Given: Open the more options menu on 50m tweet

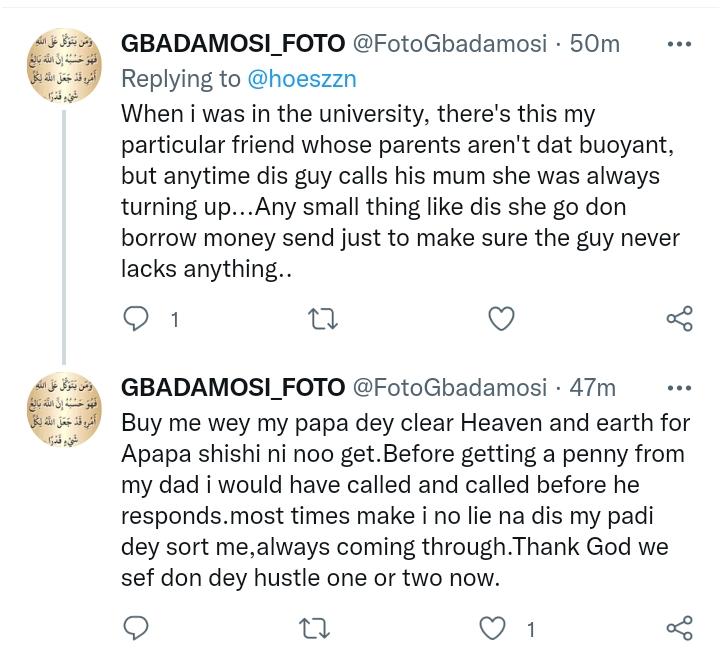Looking at the screenshot, I should point(679,44).
